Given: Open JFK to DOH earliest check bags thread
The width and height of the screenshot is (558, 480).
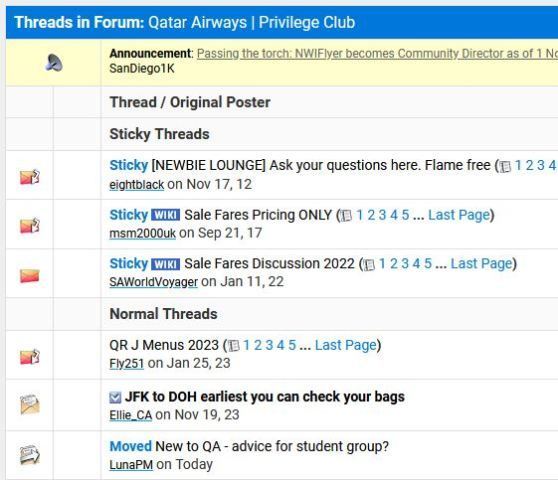Looking at the screenshot, I should click(265, 397).
